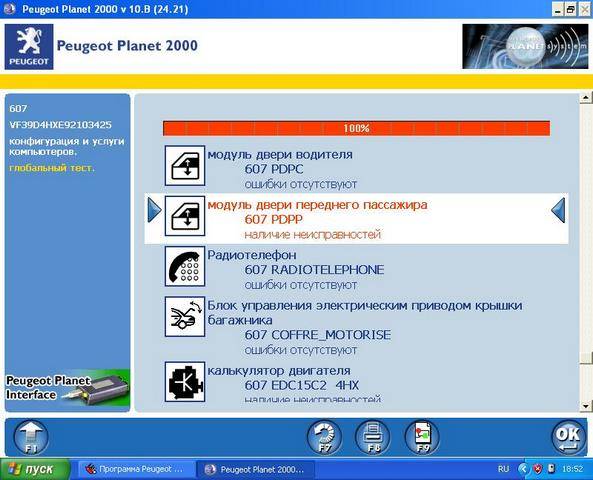
Task: Click '607 RADIOTELEPHONE' text
Action: click(x=314, y=270)
